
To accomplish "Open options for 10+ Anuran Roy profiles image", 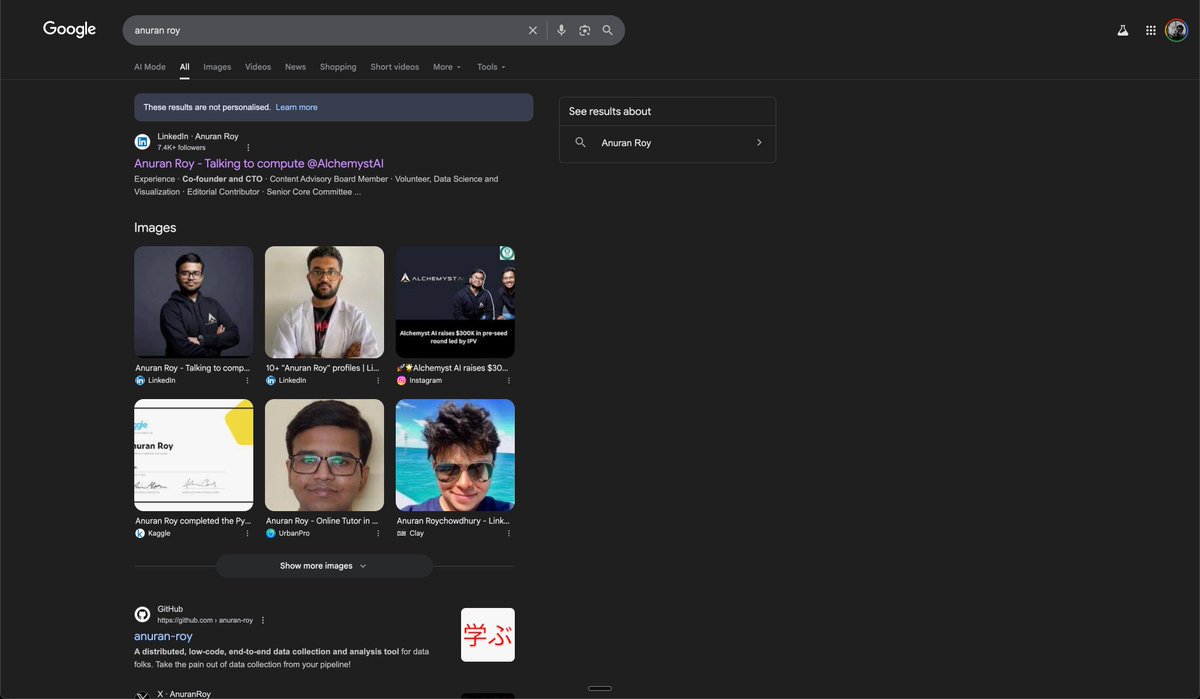I will click(x=378, y=381).
